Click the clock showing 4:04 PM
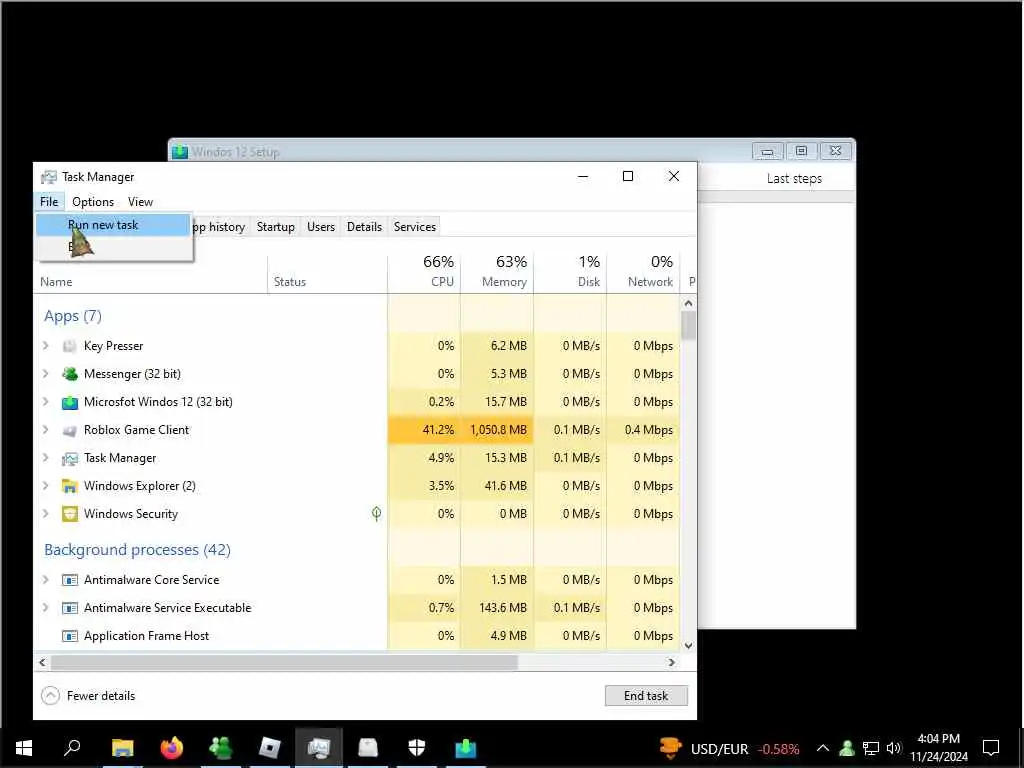This screenshot has height=768, width=1024. click(938, 748)
